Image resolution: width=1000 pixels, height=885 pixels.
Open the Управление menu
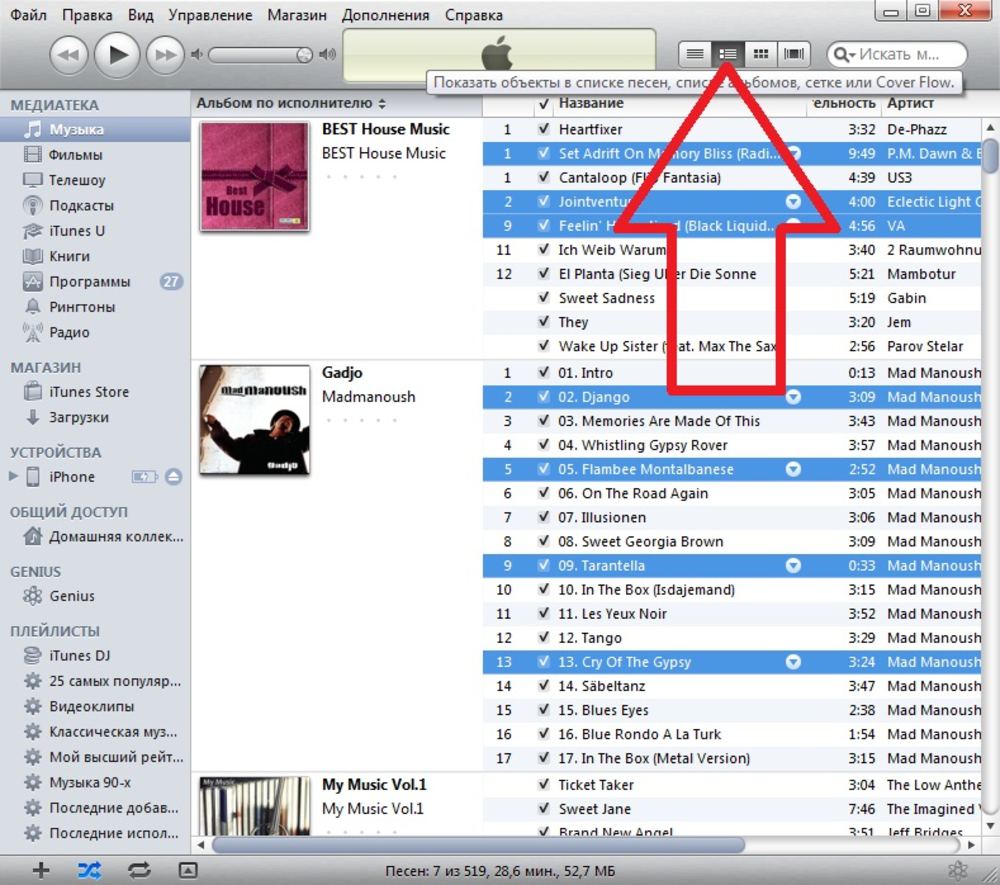click(x=210, y=15)
